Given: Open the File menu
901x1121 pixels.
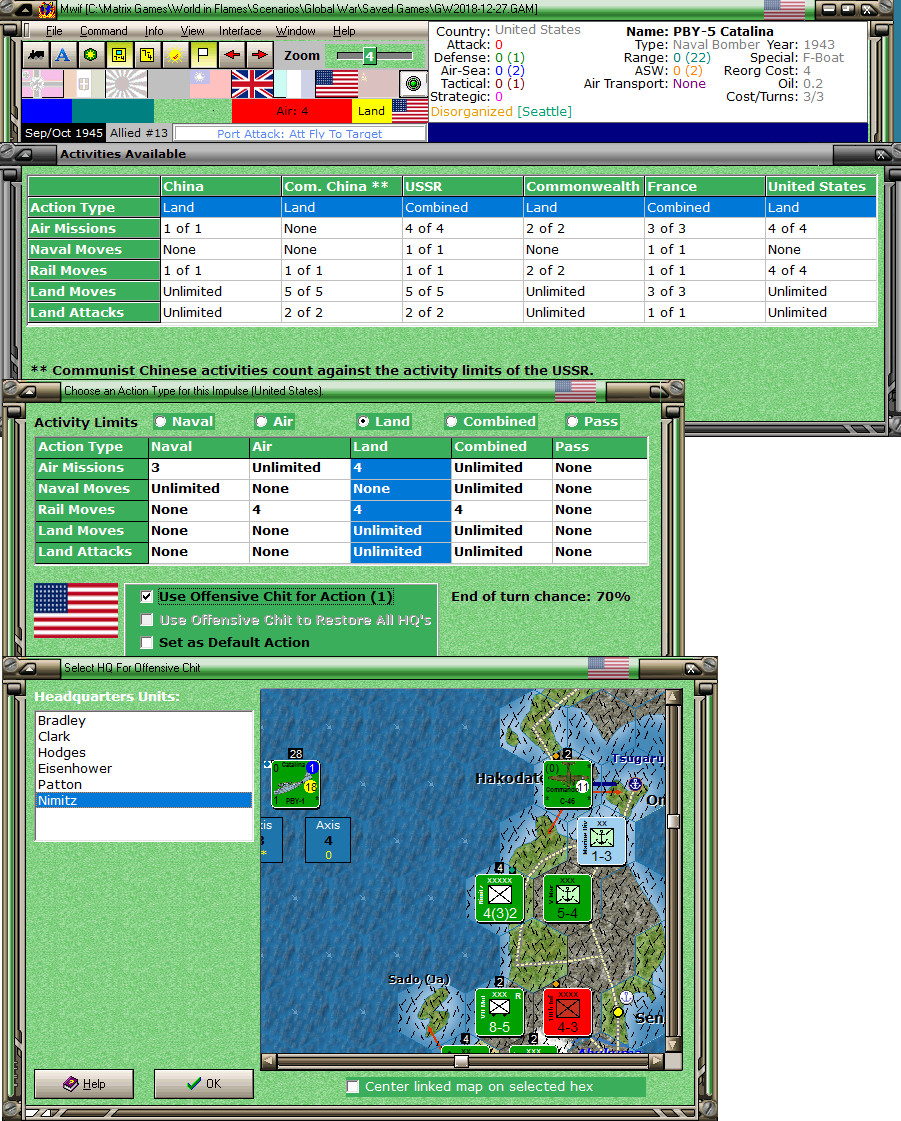Looking at the screenshot, I should (x=54, y=31).
